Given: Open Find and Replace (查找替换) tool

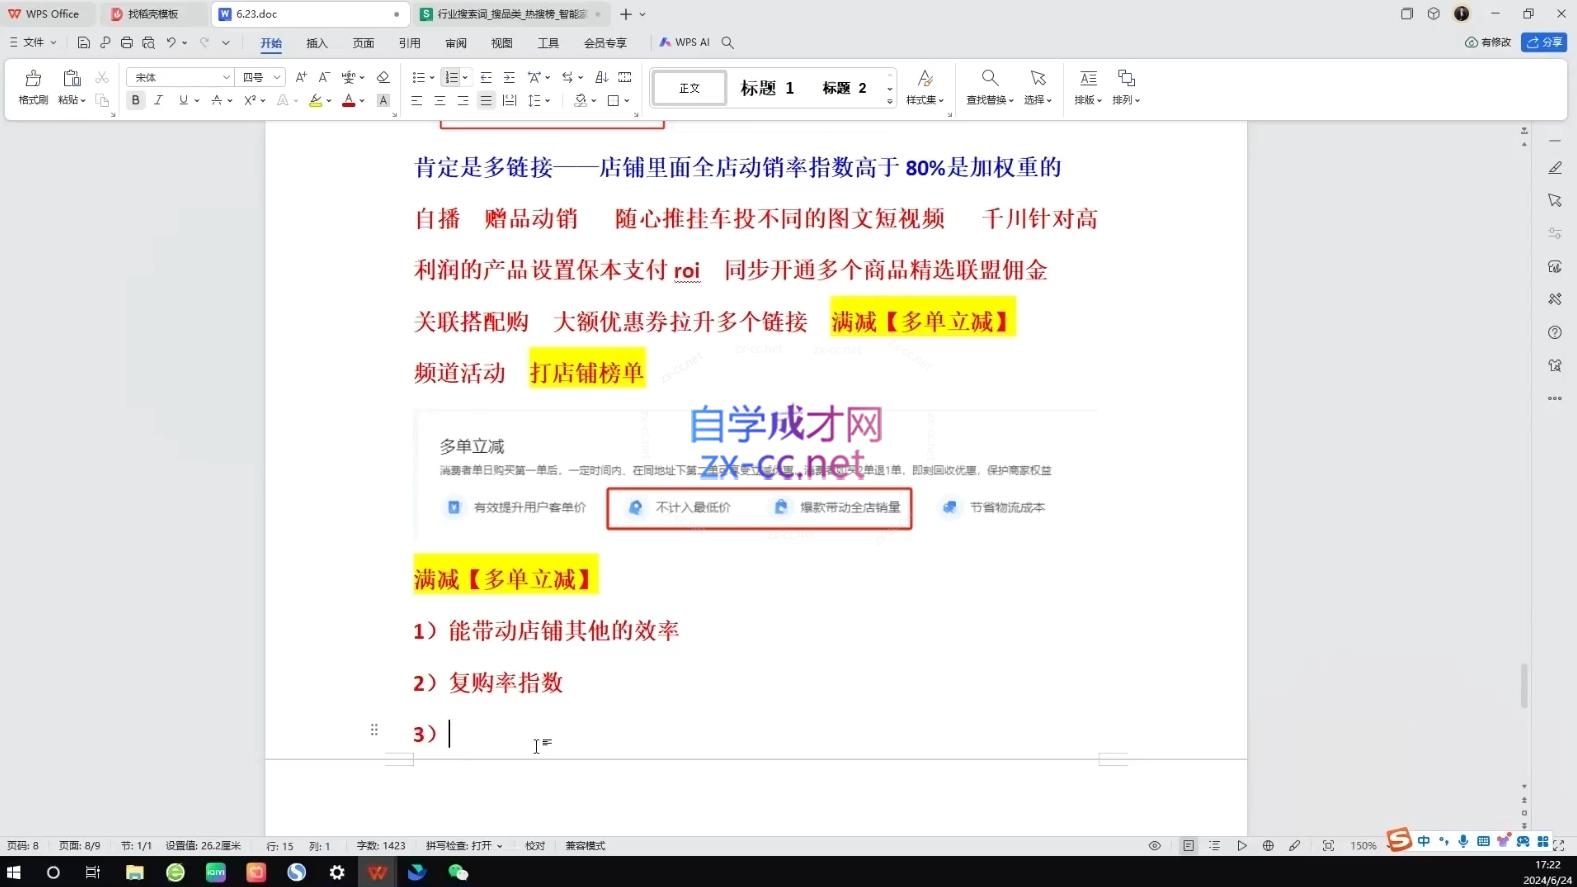Looking at the screenshot, I should (x=989, y=86).
